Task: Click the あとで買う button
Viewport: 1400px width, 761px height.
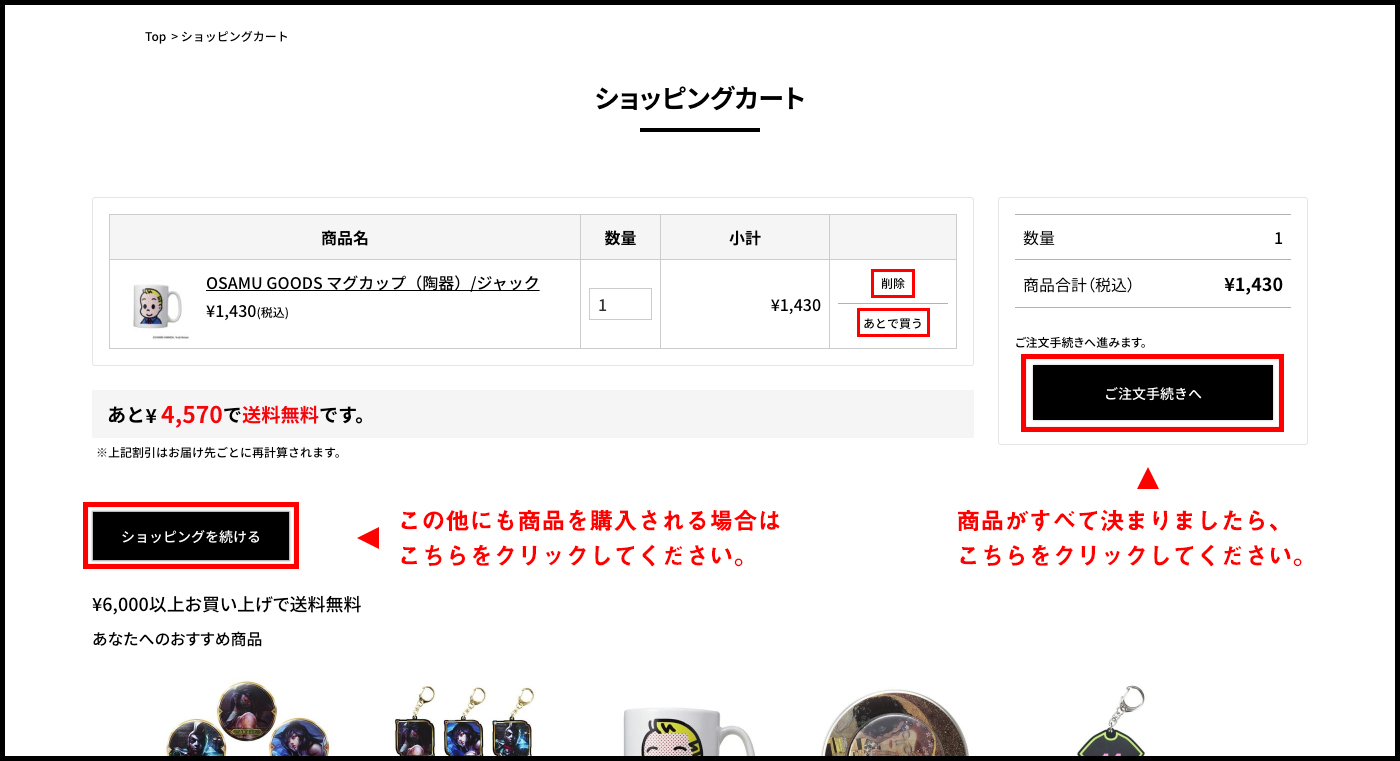Action: [892, 323]
